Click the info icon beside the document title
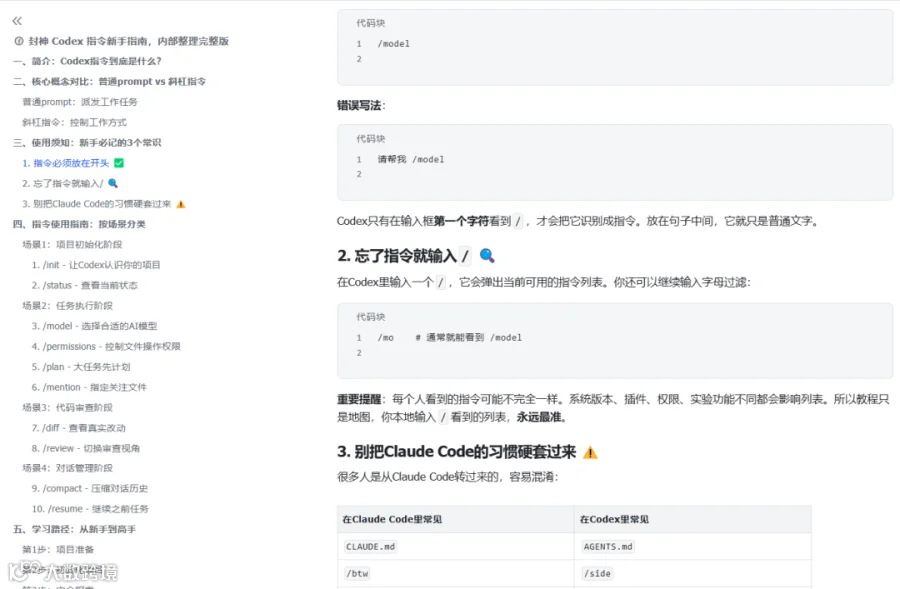900x589 pixels. click(19, 41)
